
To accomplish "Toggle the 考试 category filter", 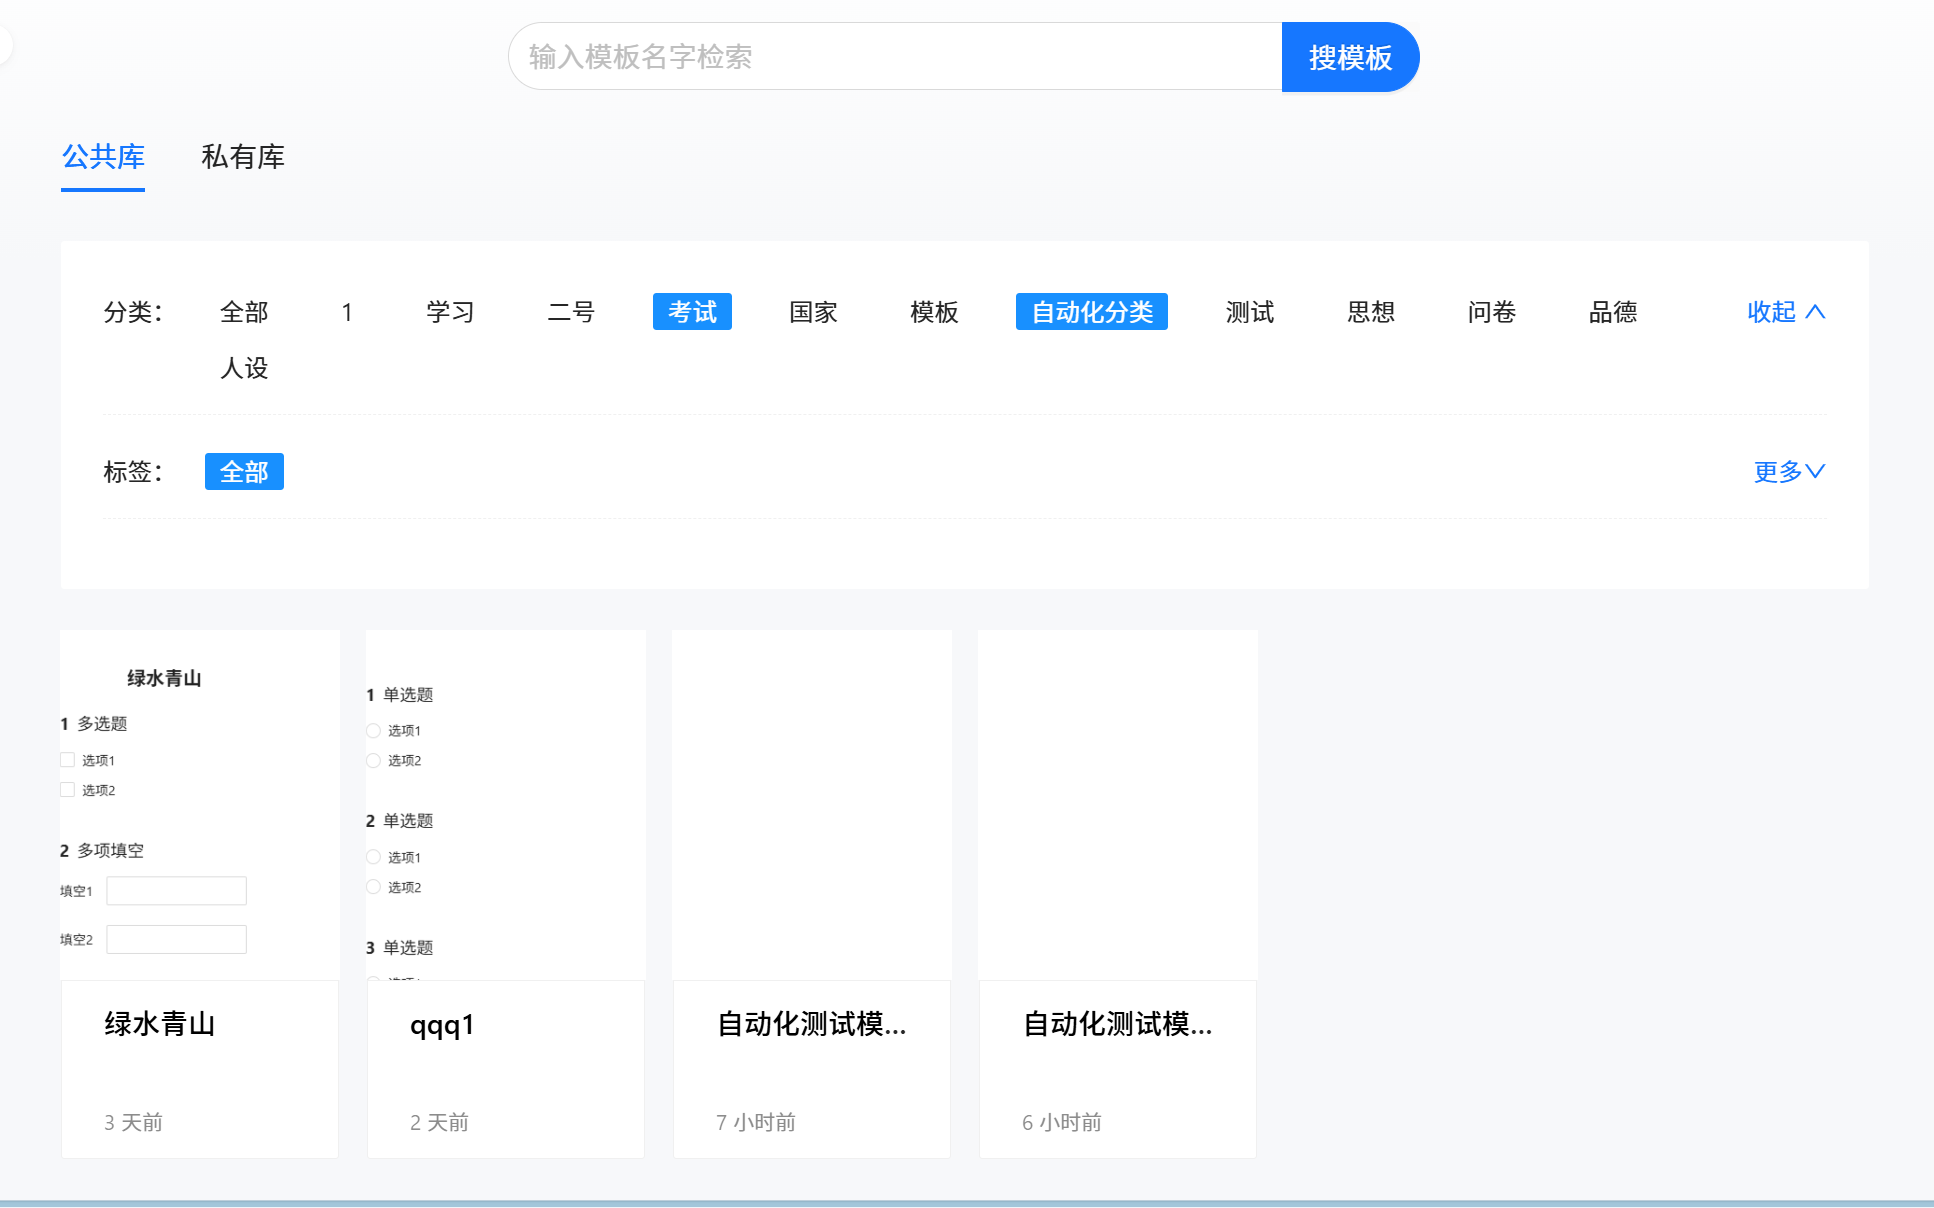I will 692,312.
